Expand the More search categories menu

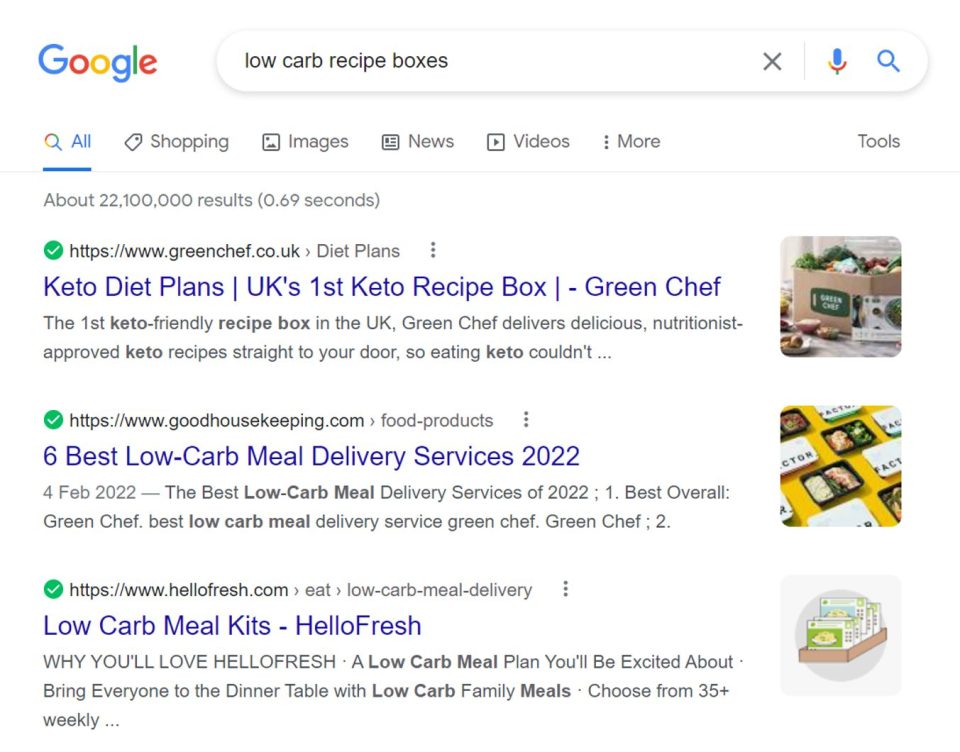(x=630, y=142)
